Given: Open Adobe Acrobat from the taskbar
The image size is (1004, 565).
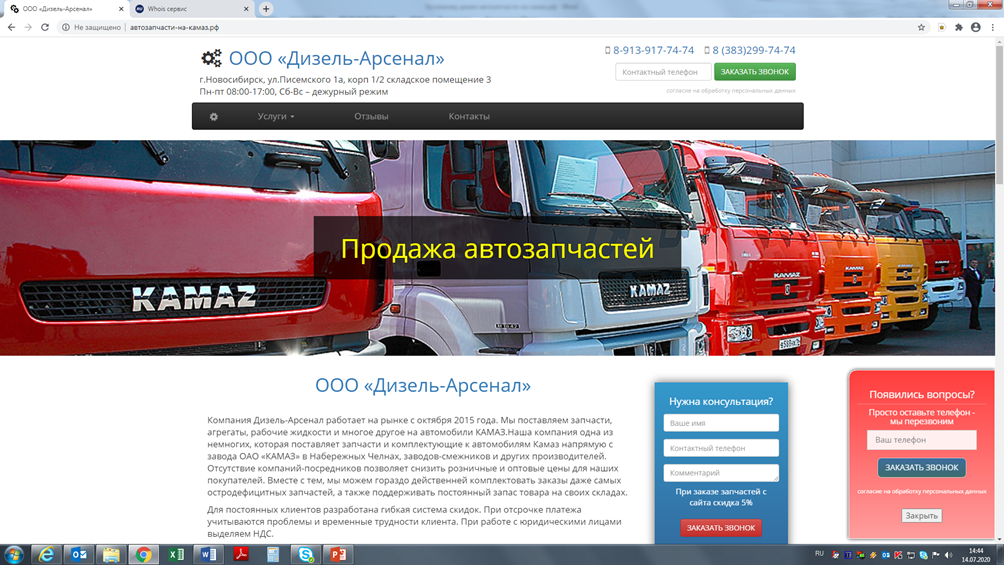Looking at the screenshot, I should (241, 554).
